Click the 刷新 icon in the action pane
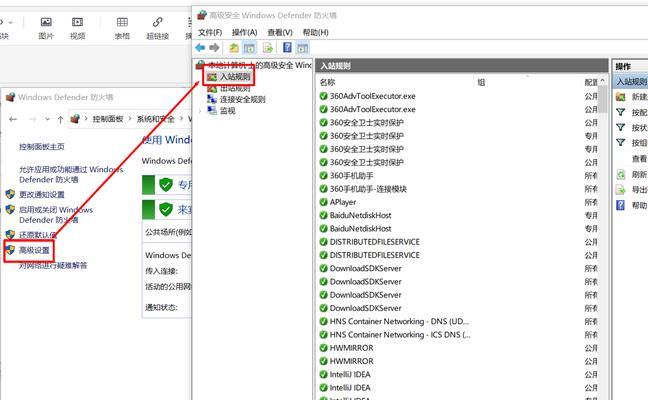Viewport: 648px width, 400px height. 621,174
